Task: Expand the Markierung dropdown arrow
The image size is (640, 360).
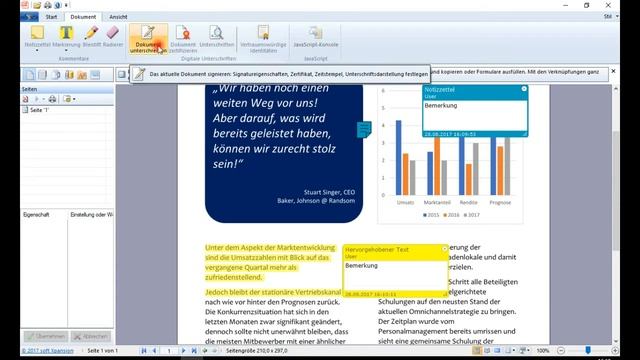Action: click(66, 51)
